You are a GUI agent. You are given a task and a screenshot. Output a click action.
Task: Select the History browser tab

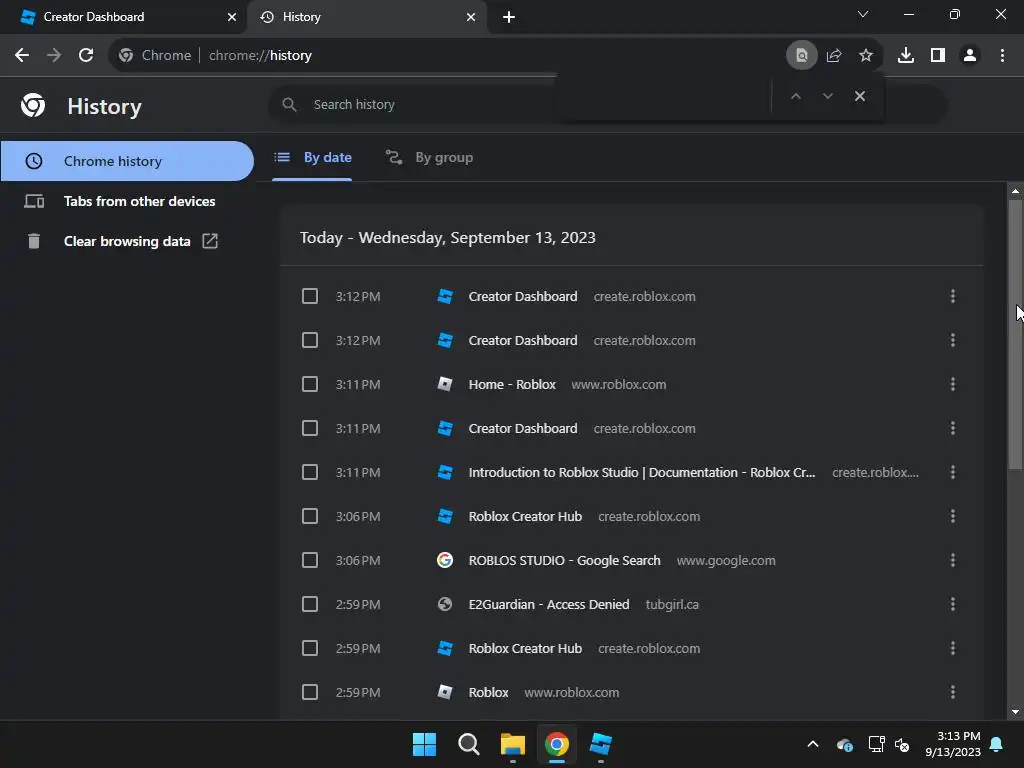366,17
